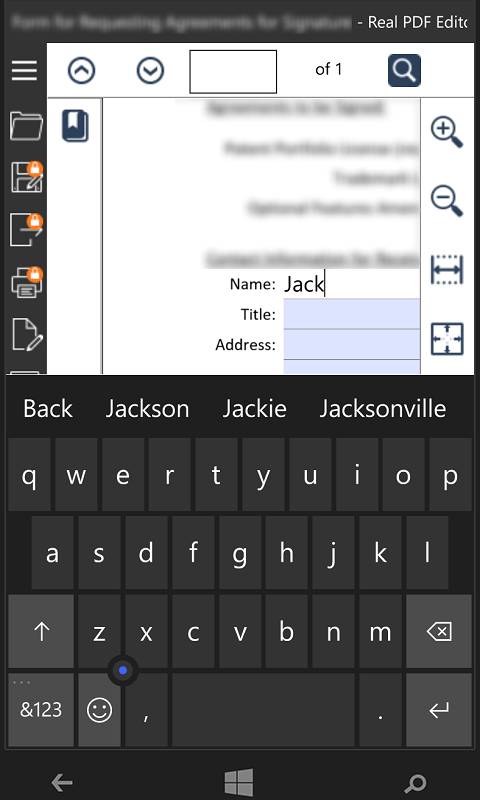Click the page number input box
The height and width of the screenshot is (800, 480).
233,71
